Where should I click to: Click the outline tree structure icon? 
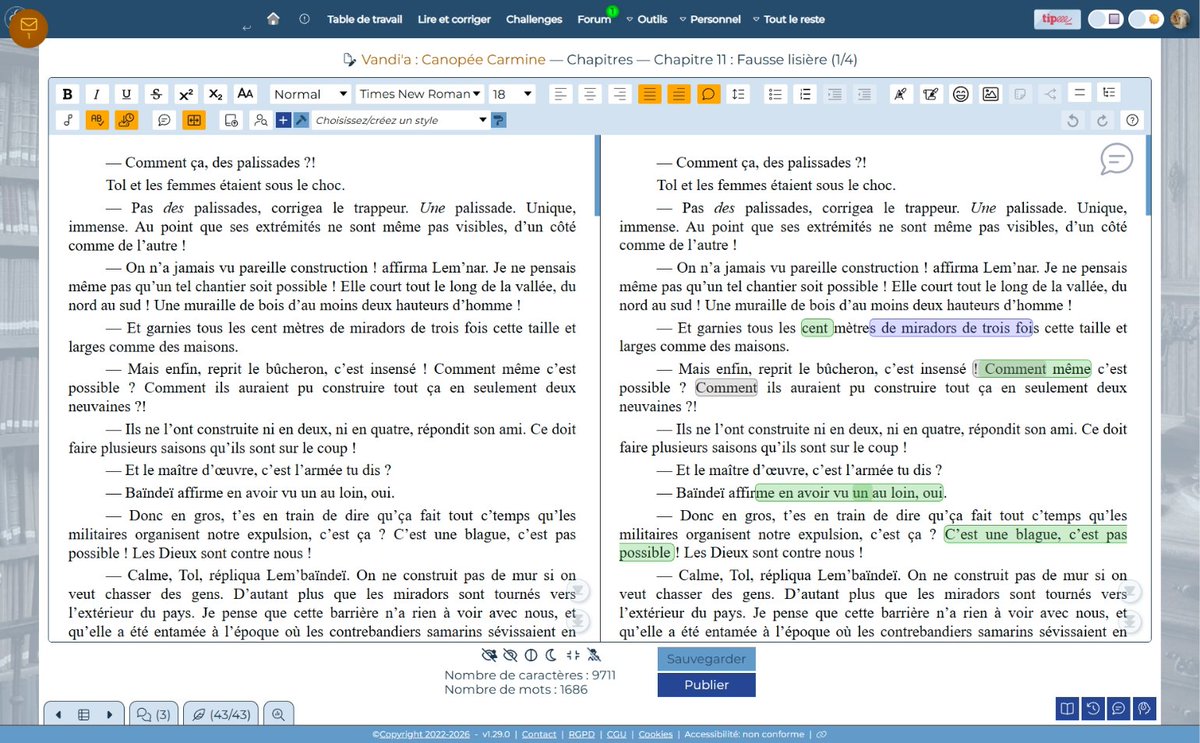(x=1109, y=92)
